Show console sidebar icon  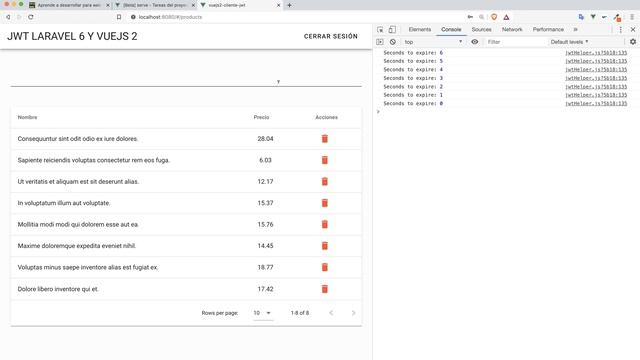(380, 42)
